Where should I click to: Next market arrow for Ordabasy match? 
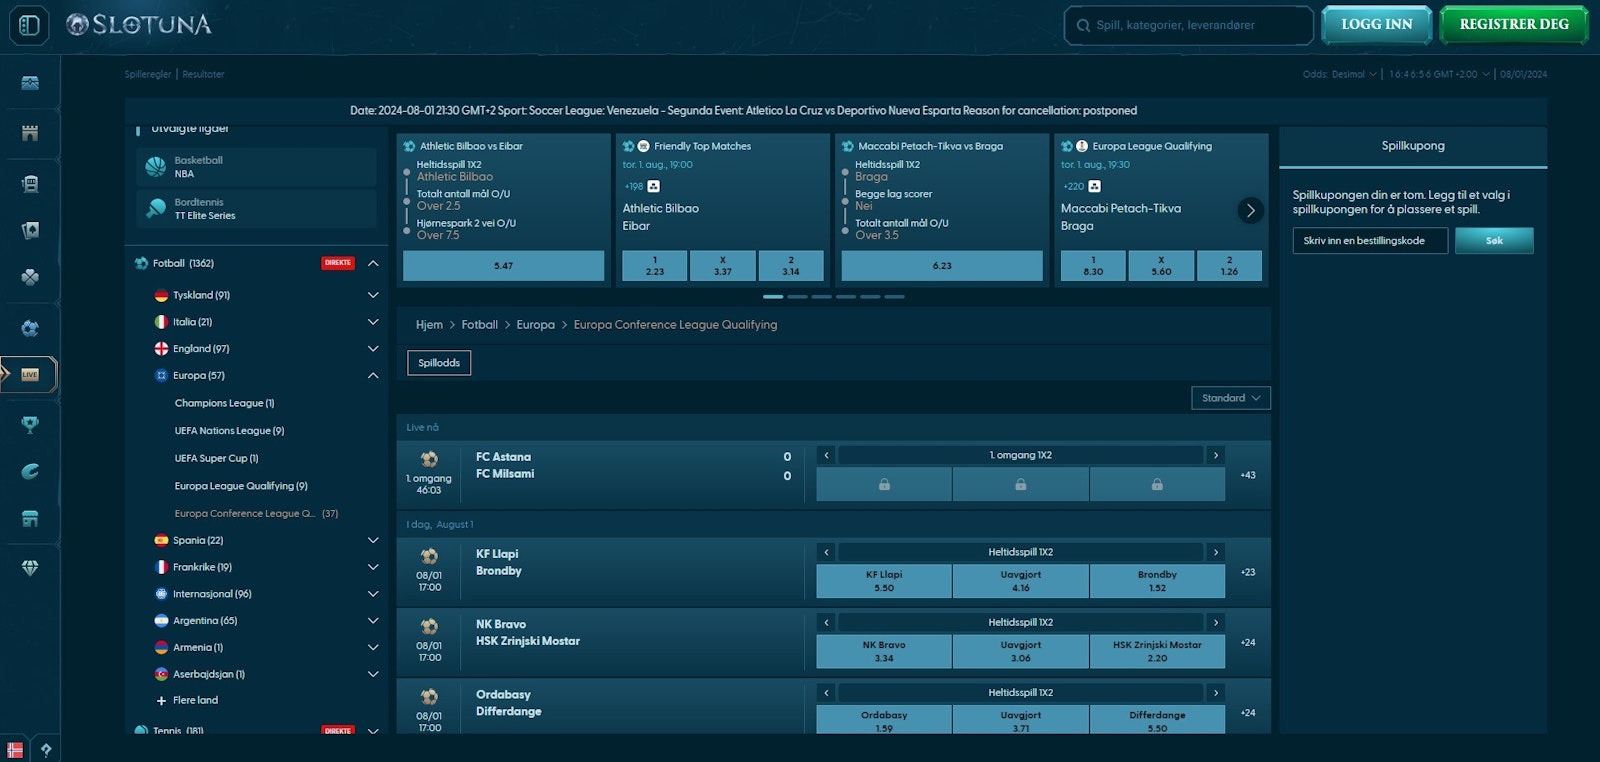click(1216, 692)
